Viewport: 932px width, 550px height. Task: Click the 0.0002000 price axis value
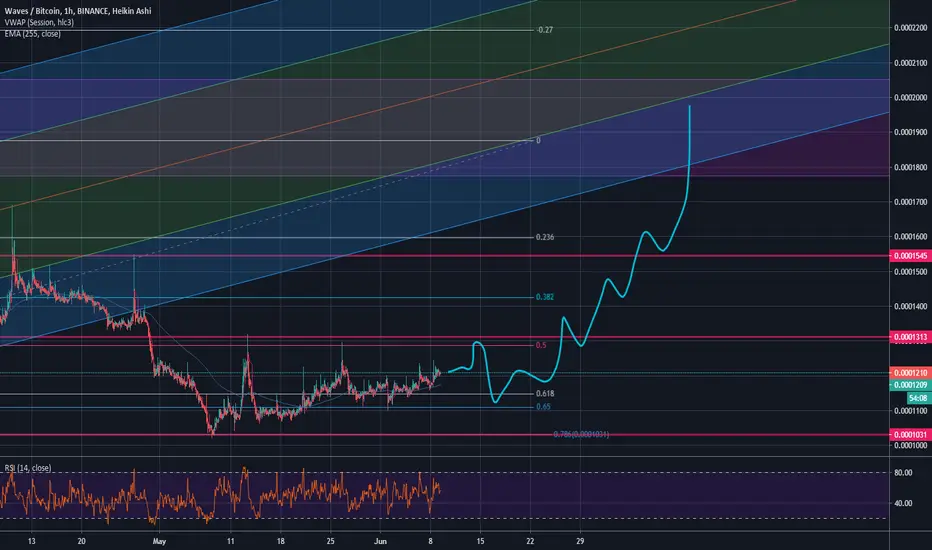pos(911,98)
